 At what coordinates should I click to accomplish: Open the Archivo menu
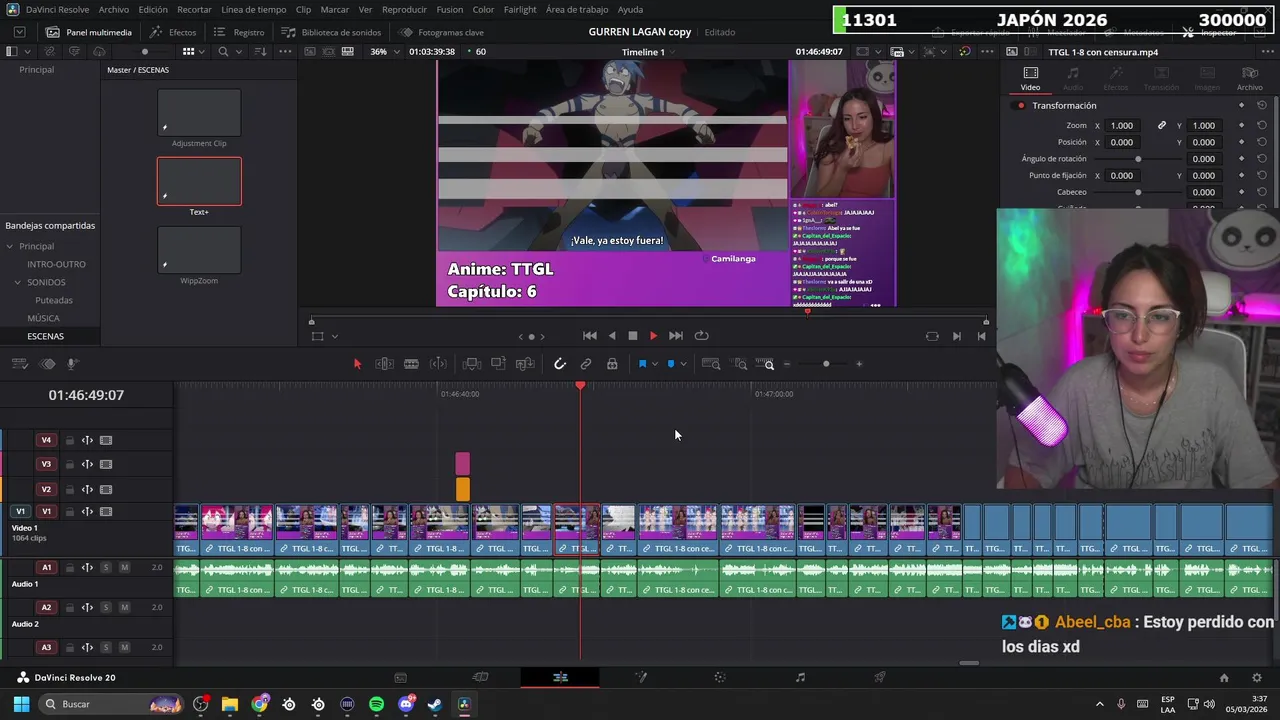(x=113, y=9)
